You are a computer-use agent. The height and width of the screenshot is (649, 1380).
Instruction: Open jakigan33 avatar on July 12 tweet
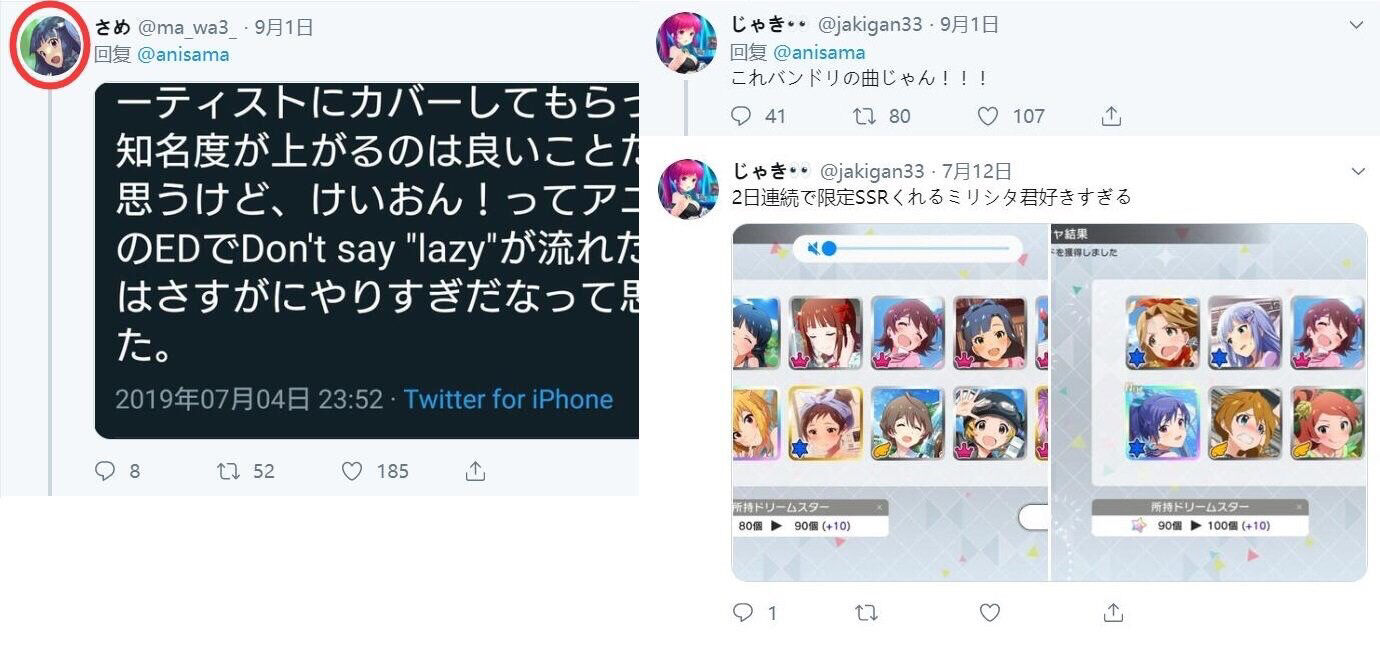coord(687,189)
